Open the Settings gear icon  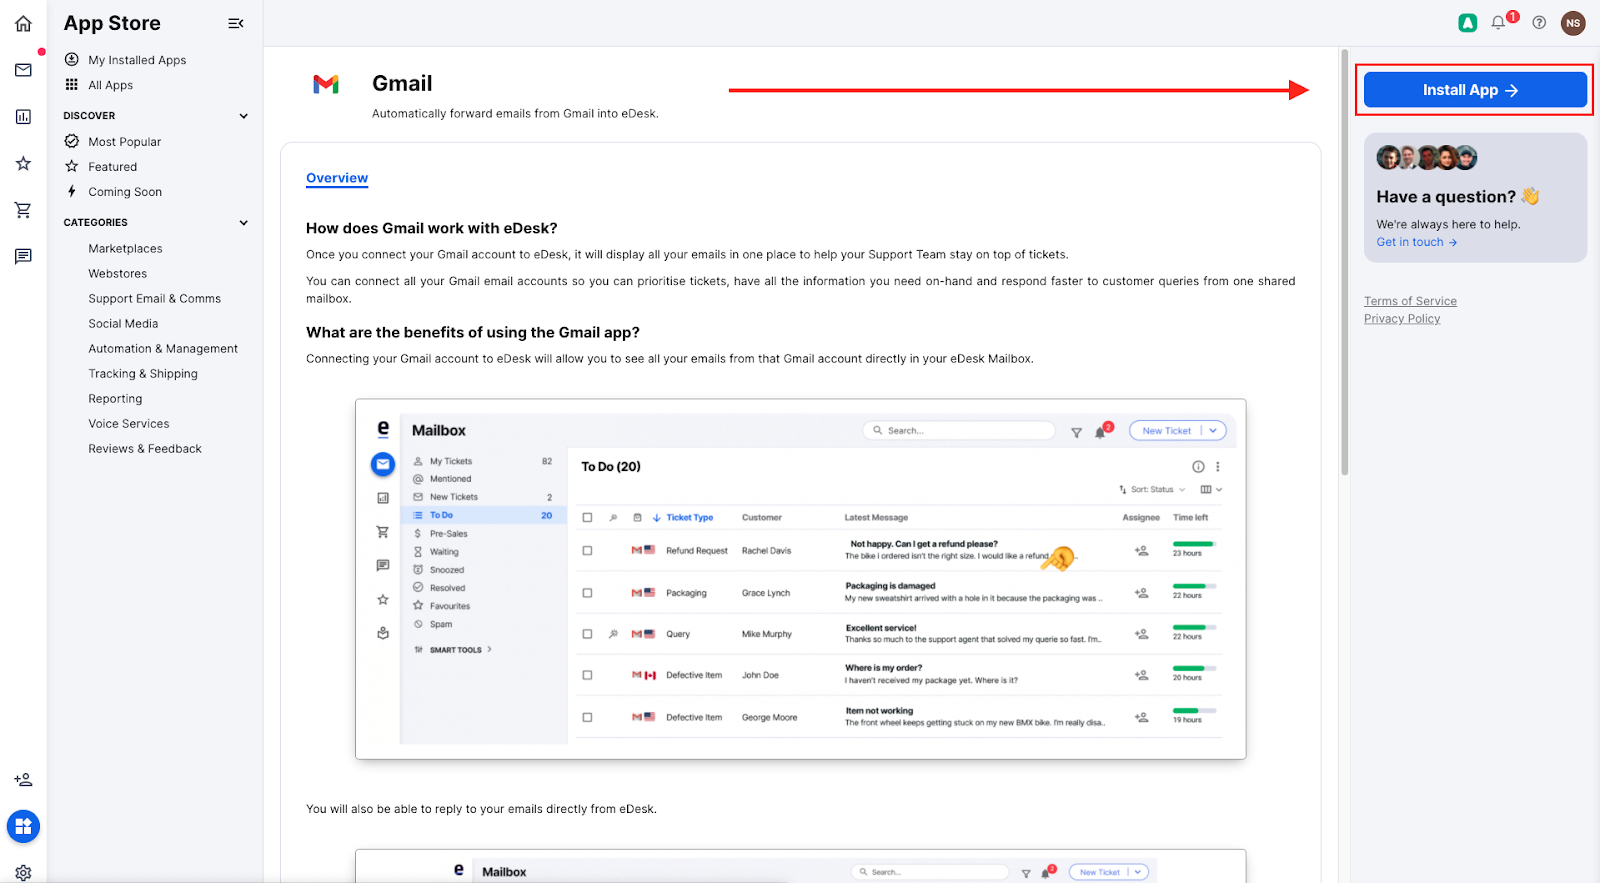[x=23, y=873]
